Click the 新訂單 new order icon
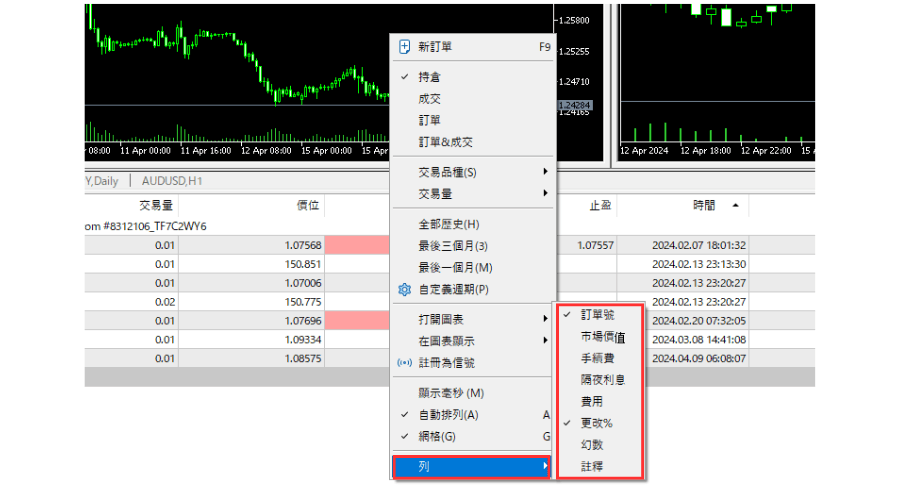The height and width of the screenshot is (500, 900). [x=405, y=47]
